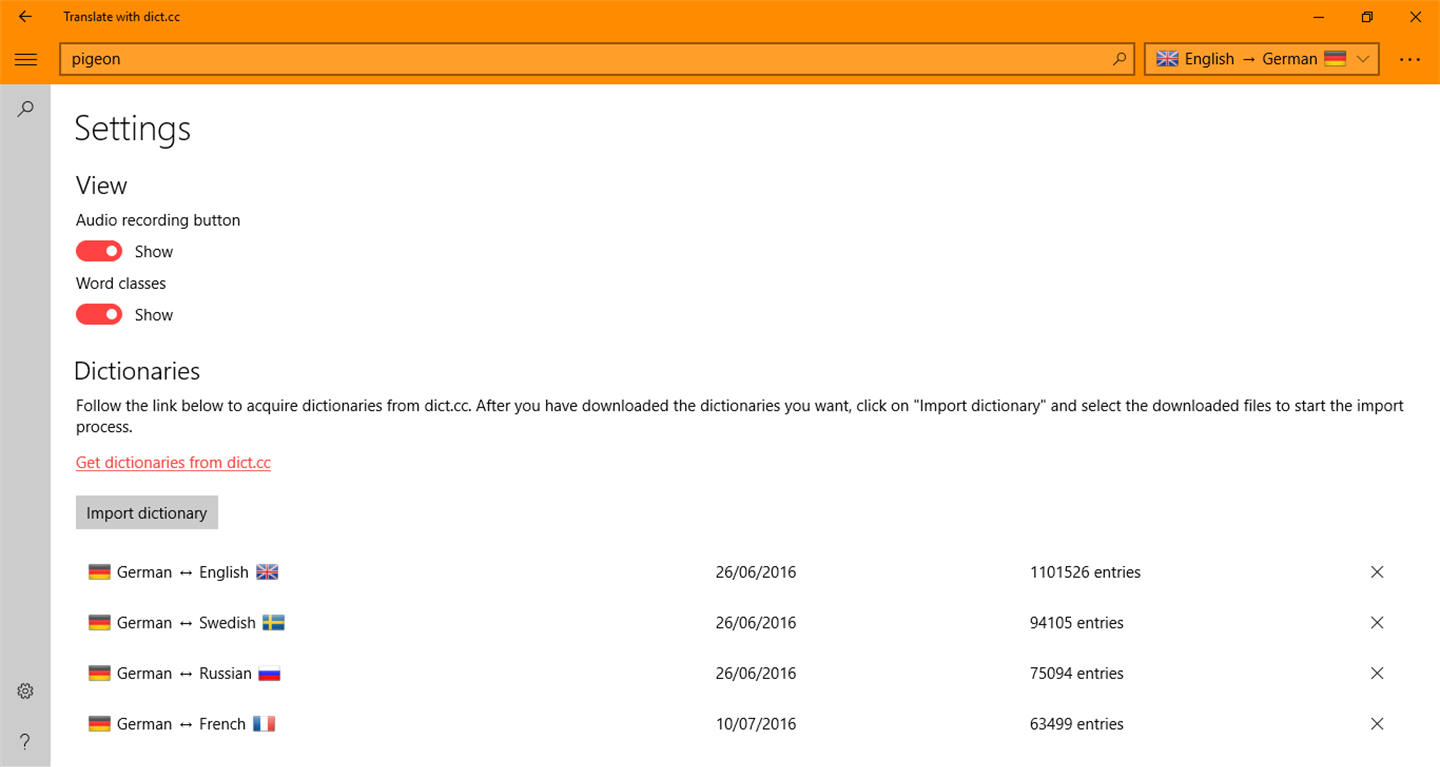Click the Dictionaries section heading

tap(137, 371)
